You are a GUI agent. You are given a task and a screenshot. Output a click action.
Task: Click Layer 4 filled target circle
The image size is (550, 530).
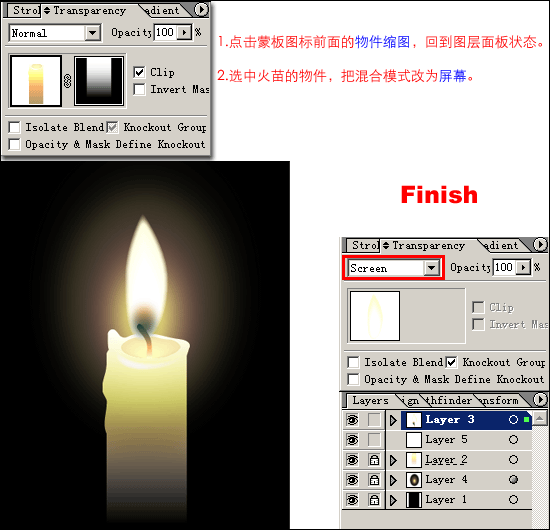pos(513,479)
